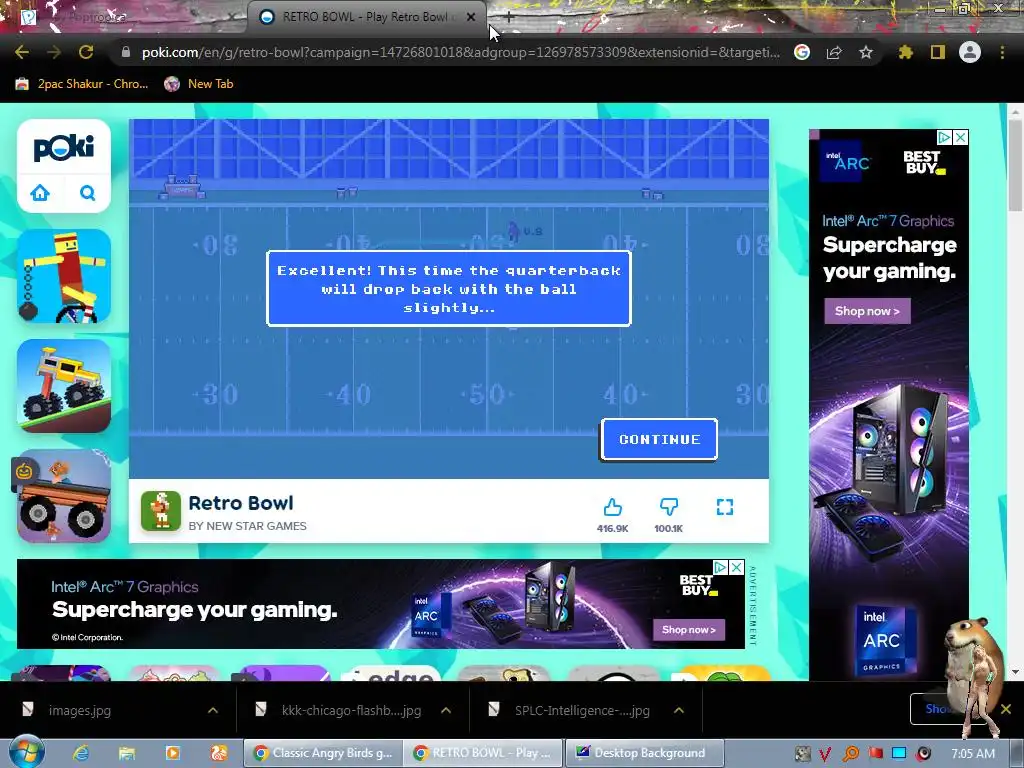This screenshot has width=1024, height=768.
Task: Switch to Classic Angry Birds taskbar window
Action: (323, 753)
